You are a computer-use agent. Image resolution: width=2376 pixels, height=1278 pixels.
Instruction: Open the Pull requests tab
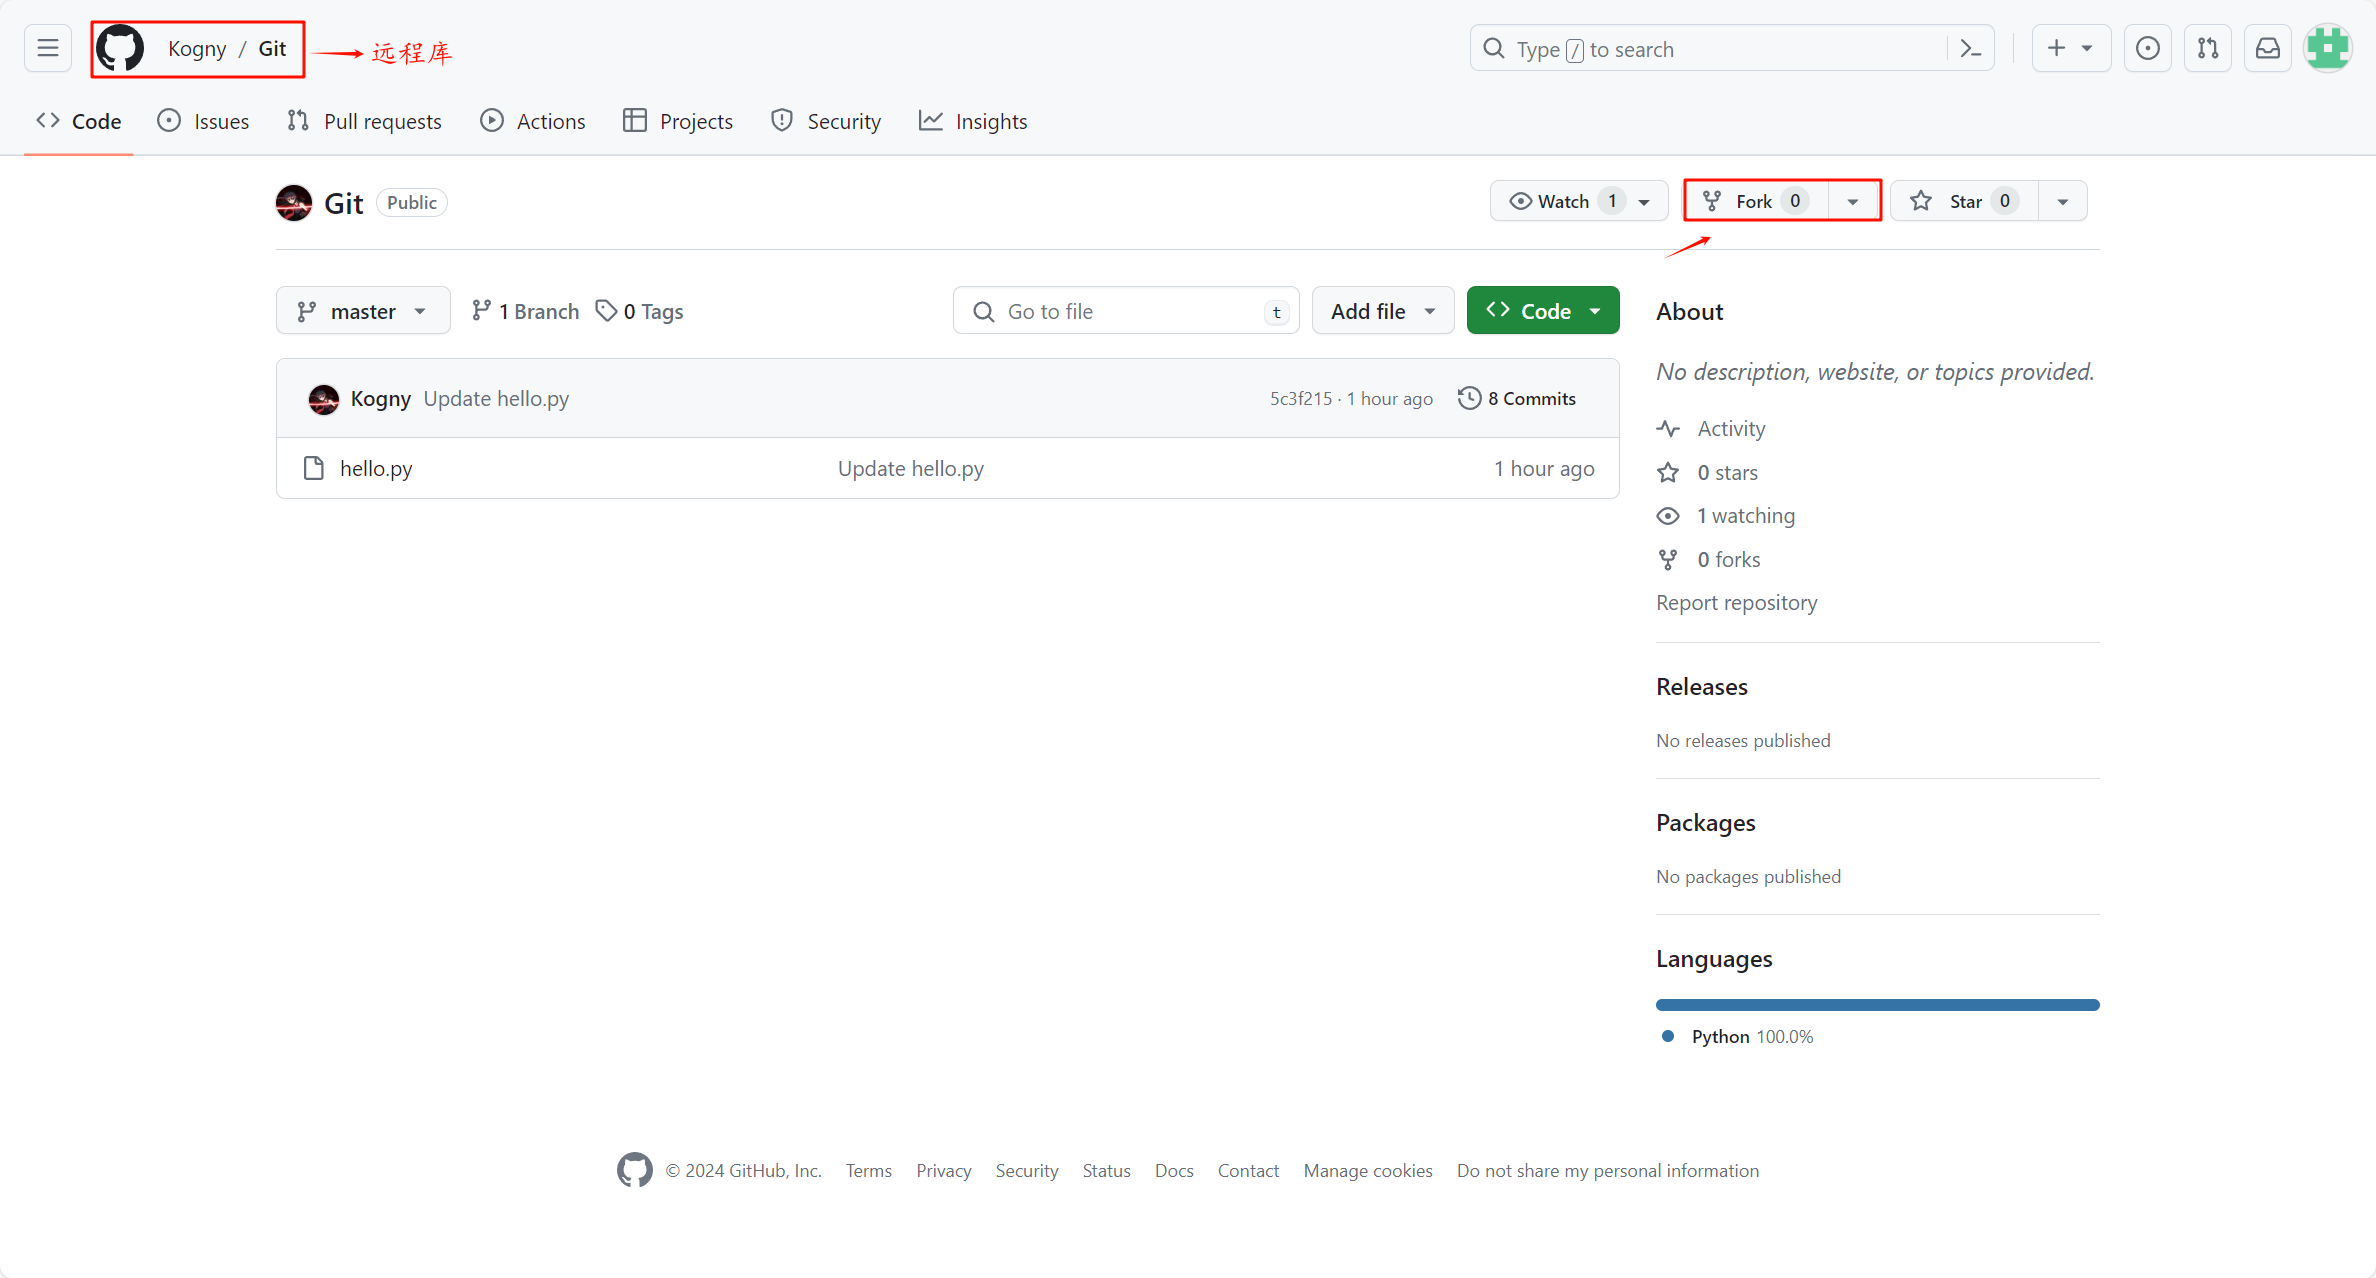[x=364, y=121]
